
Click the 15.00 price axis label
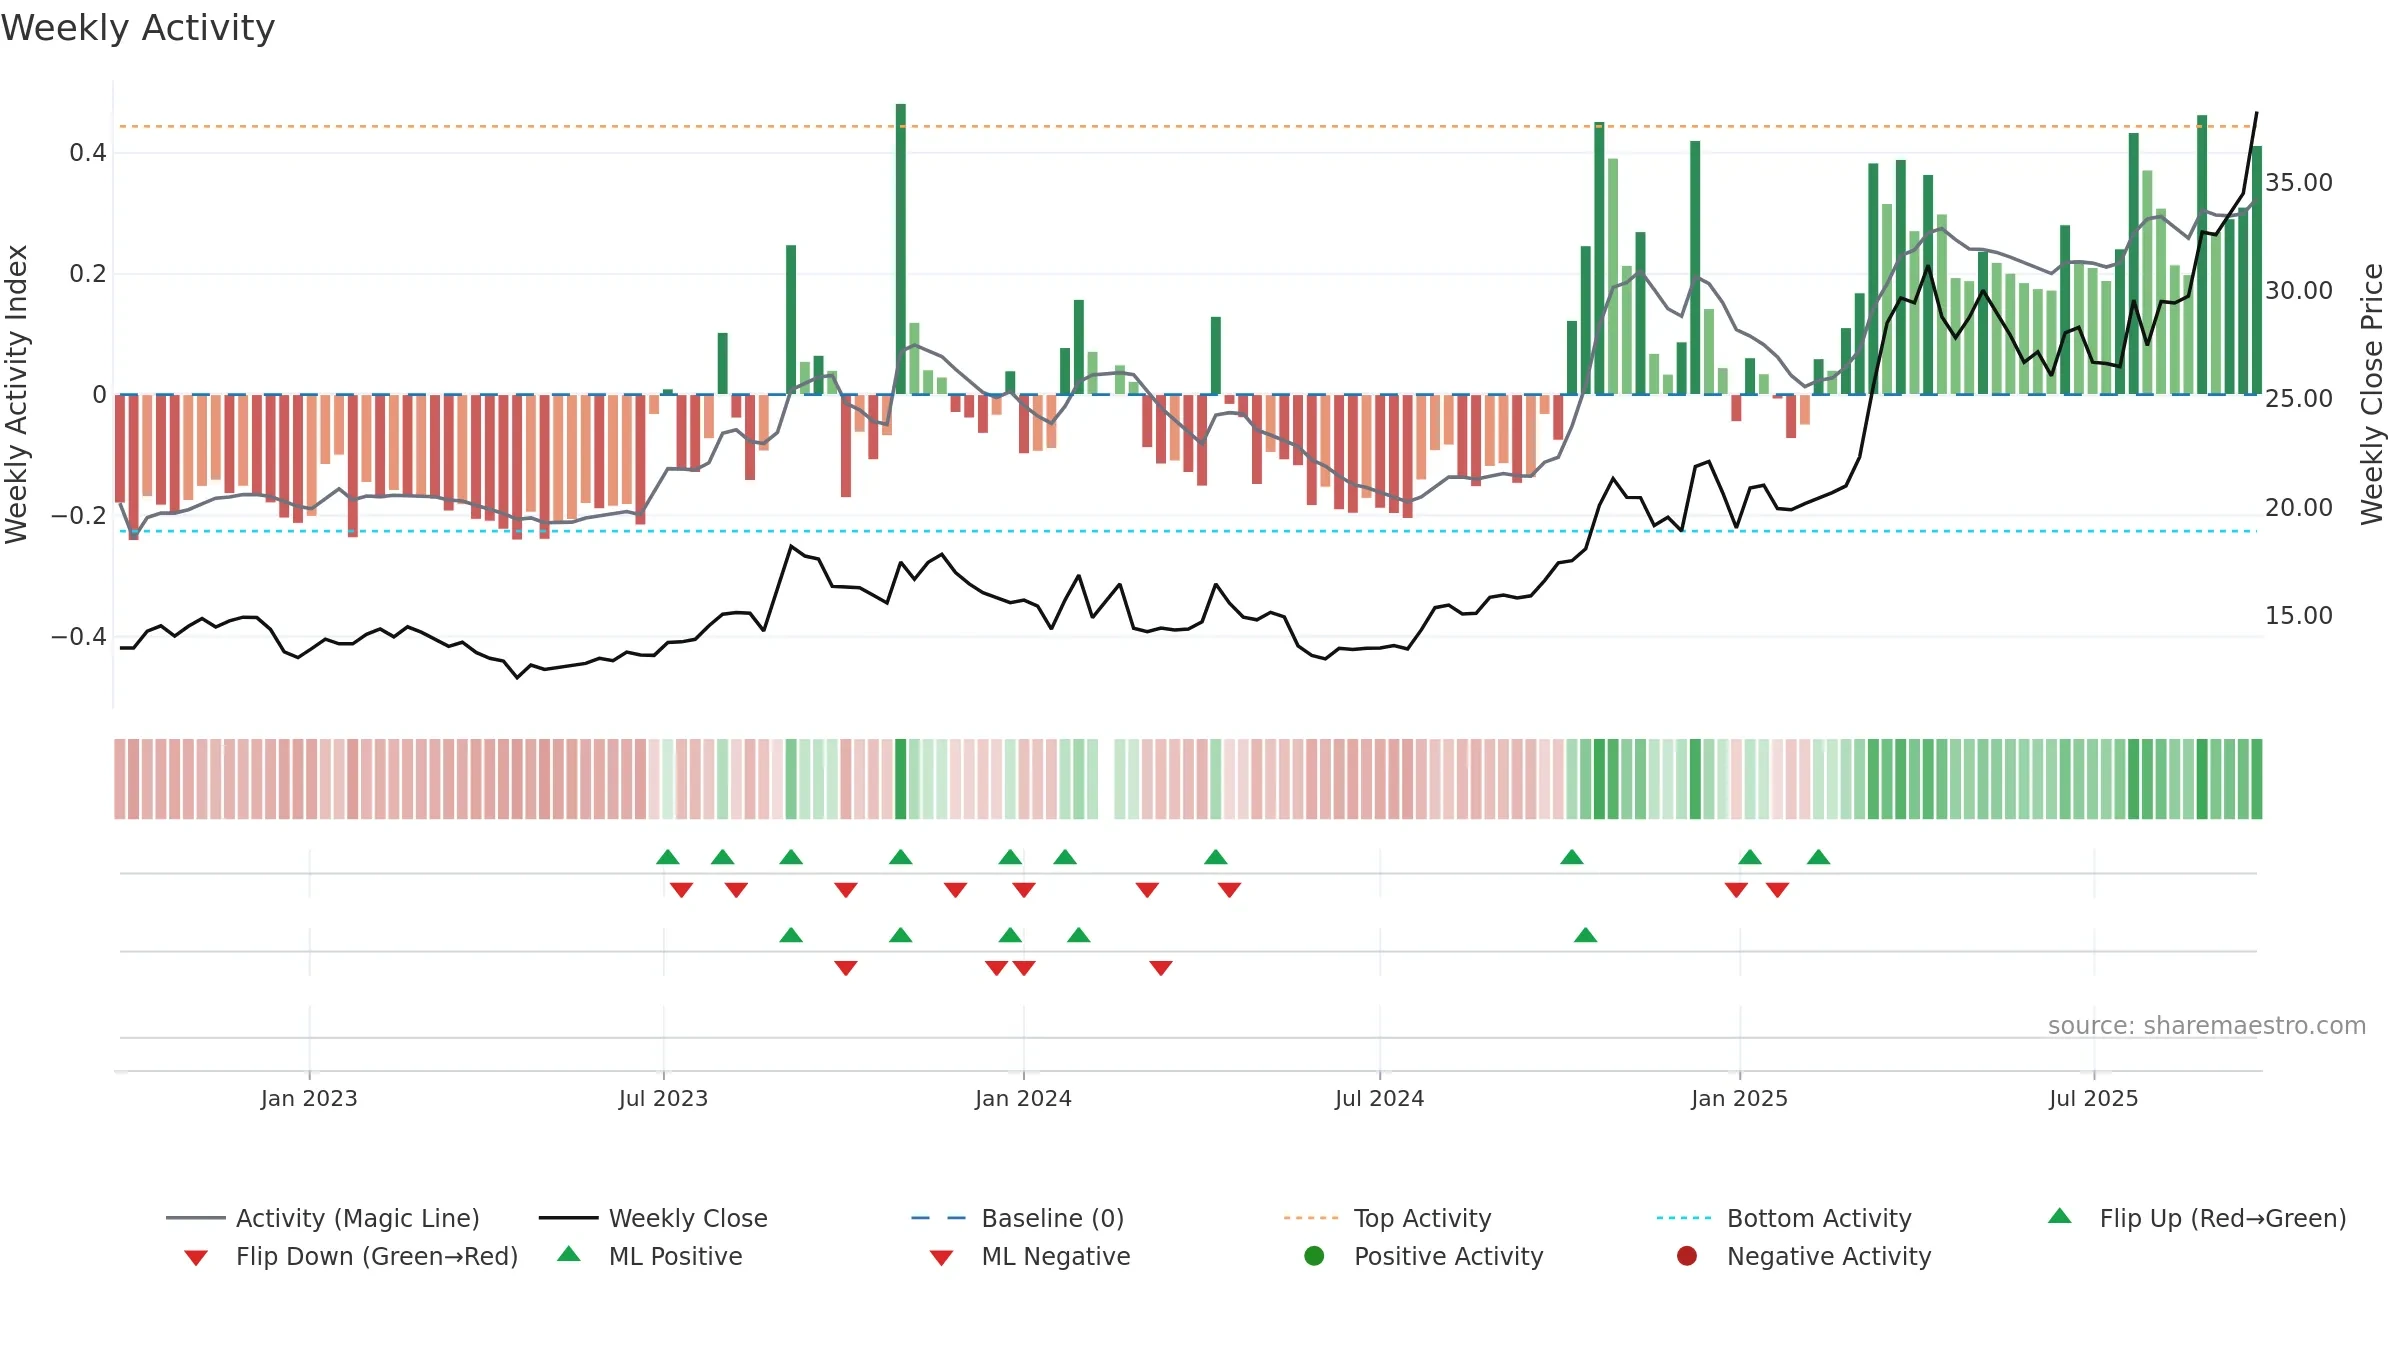[2299, 615]
